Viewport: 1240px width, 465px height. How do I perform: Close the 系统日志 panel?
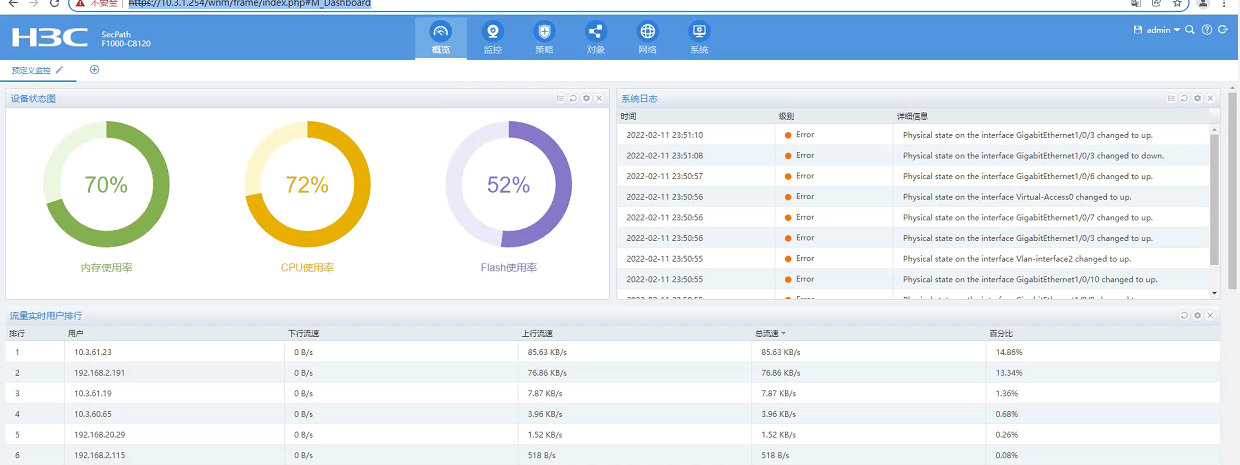pos(1210,98)
